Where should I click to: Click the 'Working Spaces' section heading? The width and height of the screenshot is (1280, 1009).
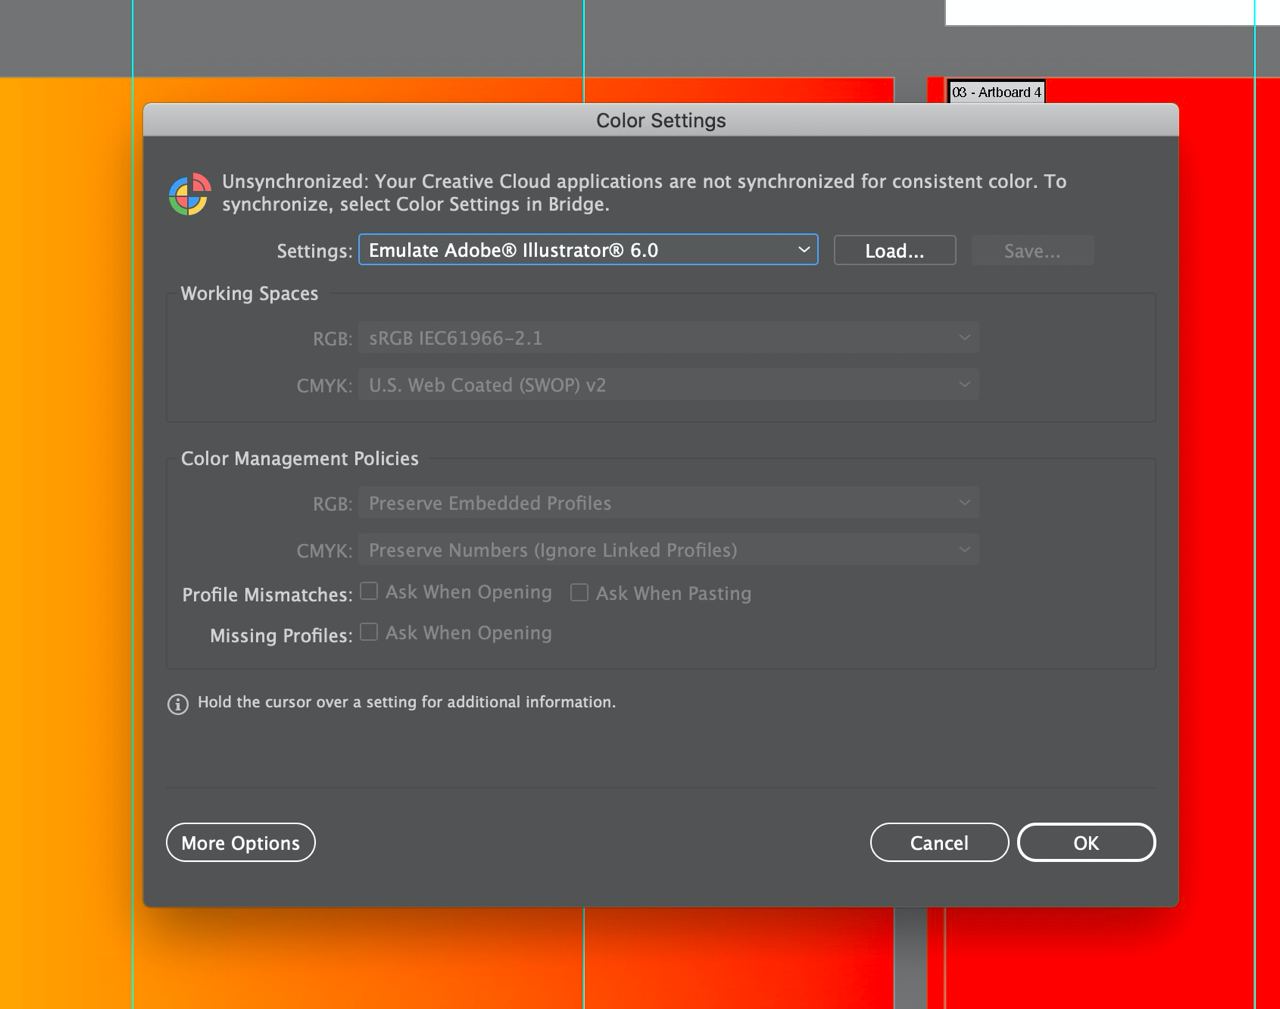pyautogui.click(x=249, y=293)
